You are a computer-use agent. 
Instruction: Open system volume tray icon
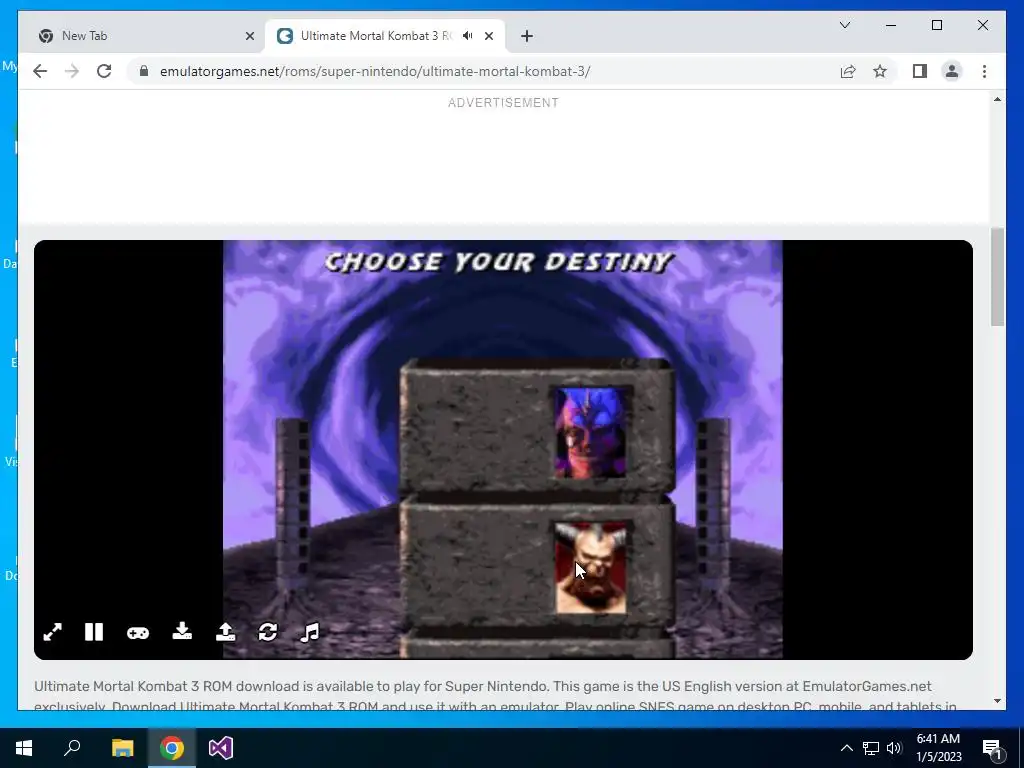[894, 748]
